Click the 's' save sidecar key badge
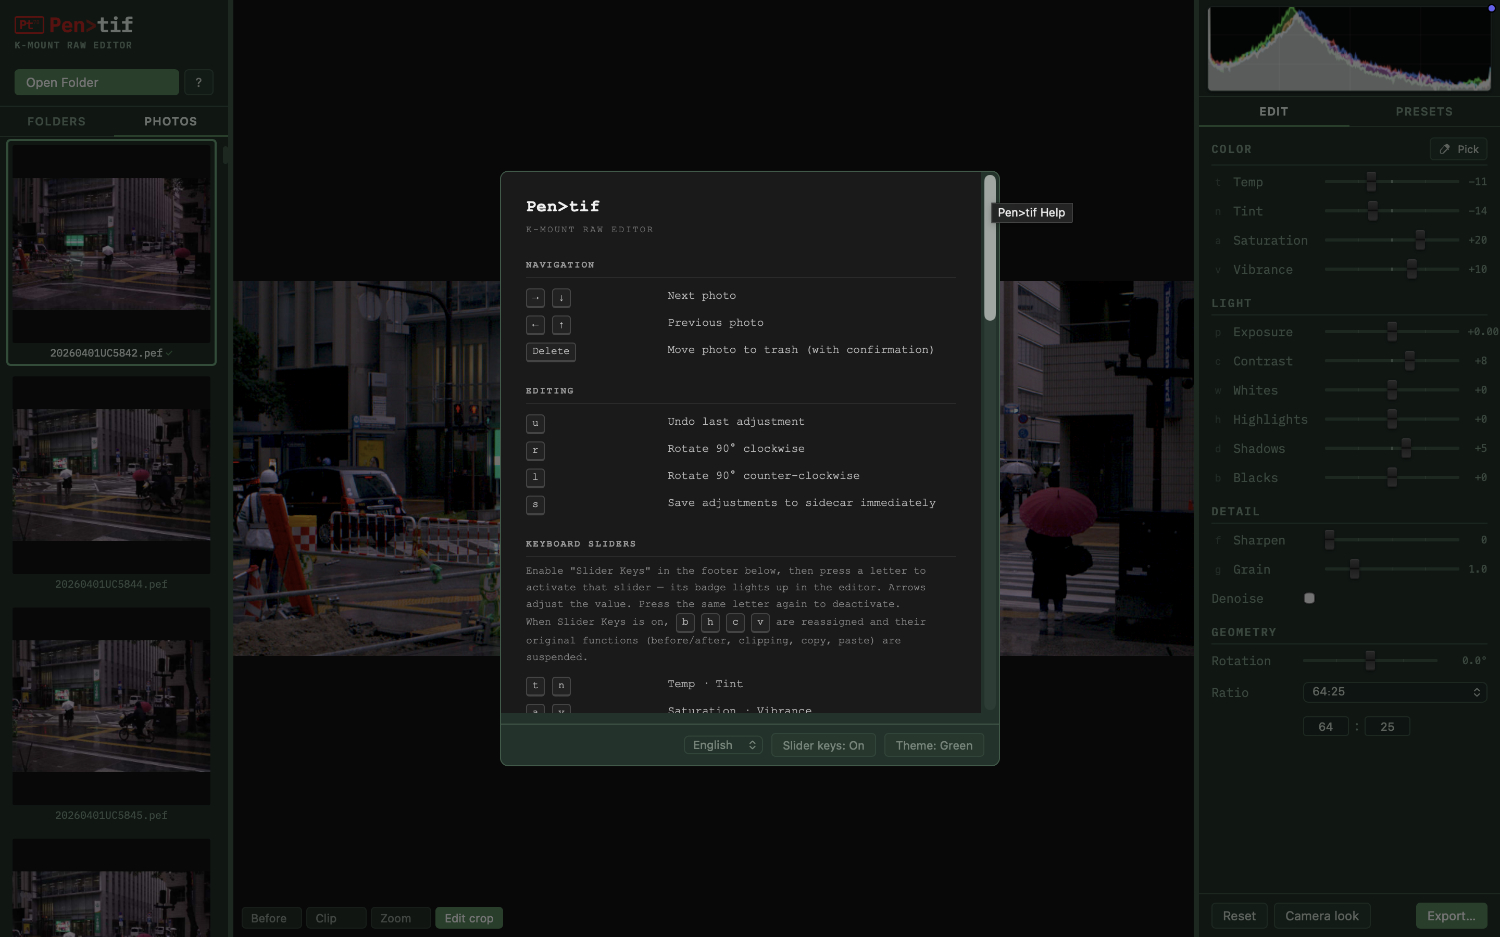The image size is (1500, 937). (535, 504)
